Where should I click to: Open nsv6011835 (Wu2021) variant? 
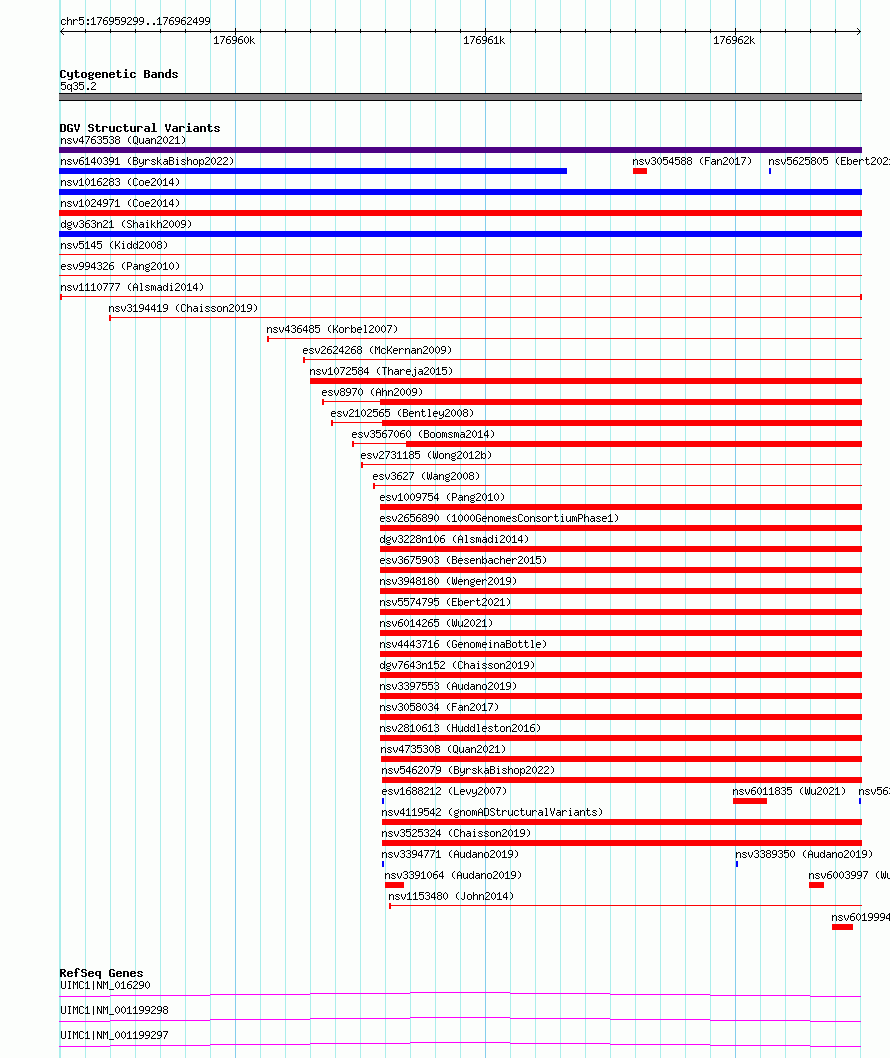(789, 791)
